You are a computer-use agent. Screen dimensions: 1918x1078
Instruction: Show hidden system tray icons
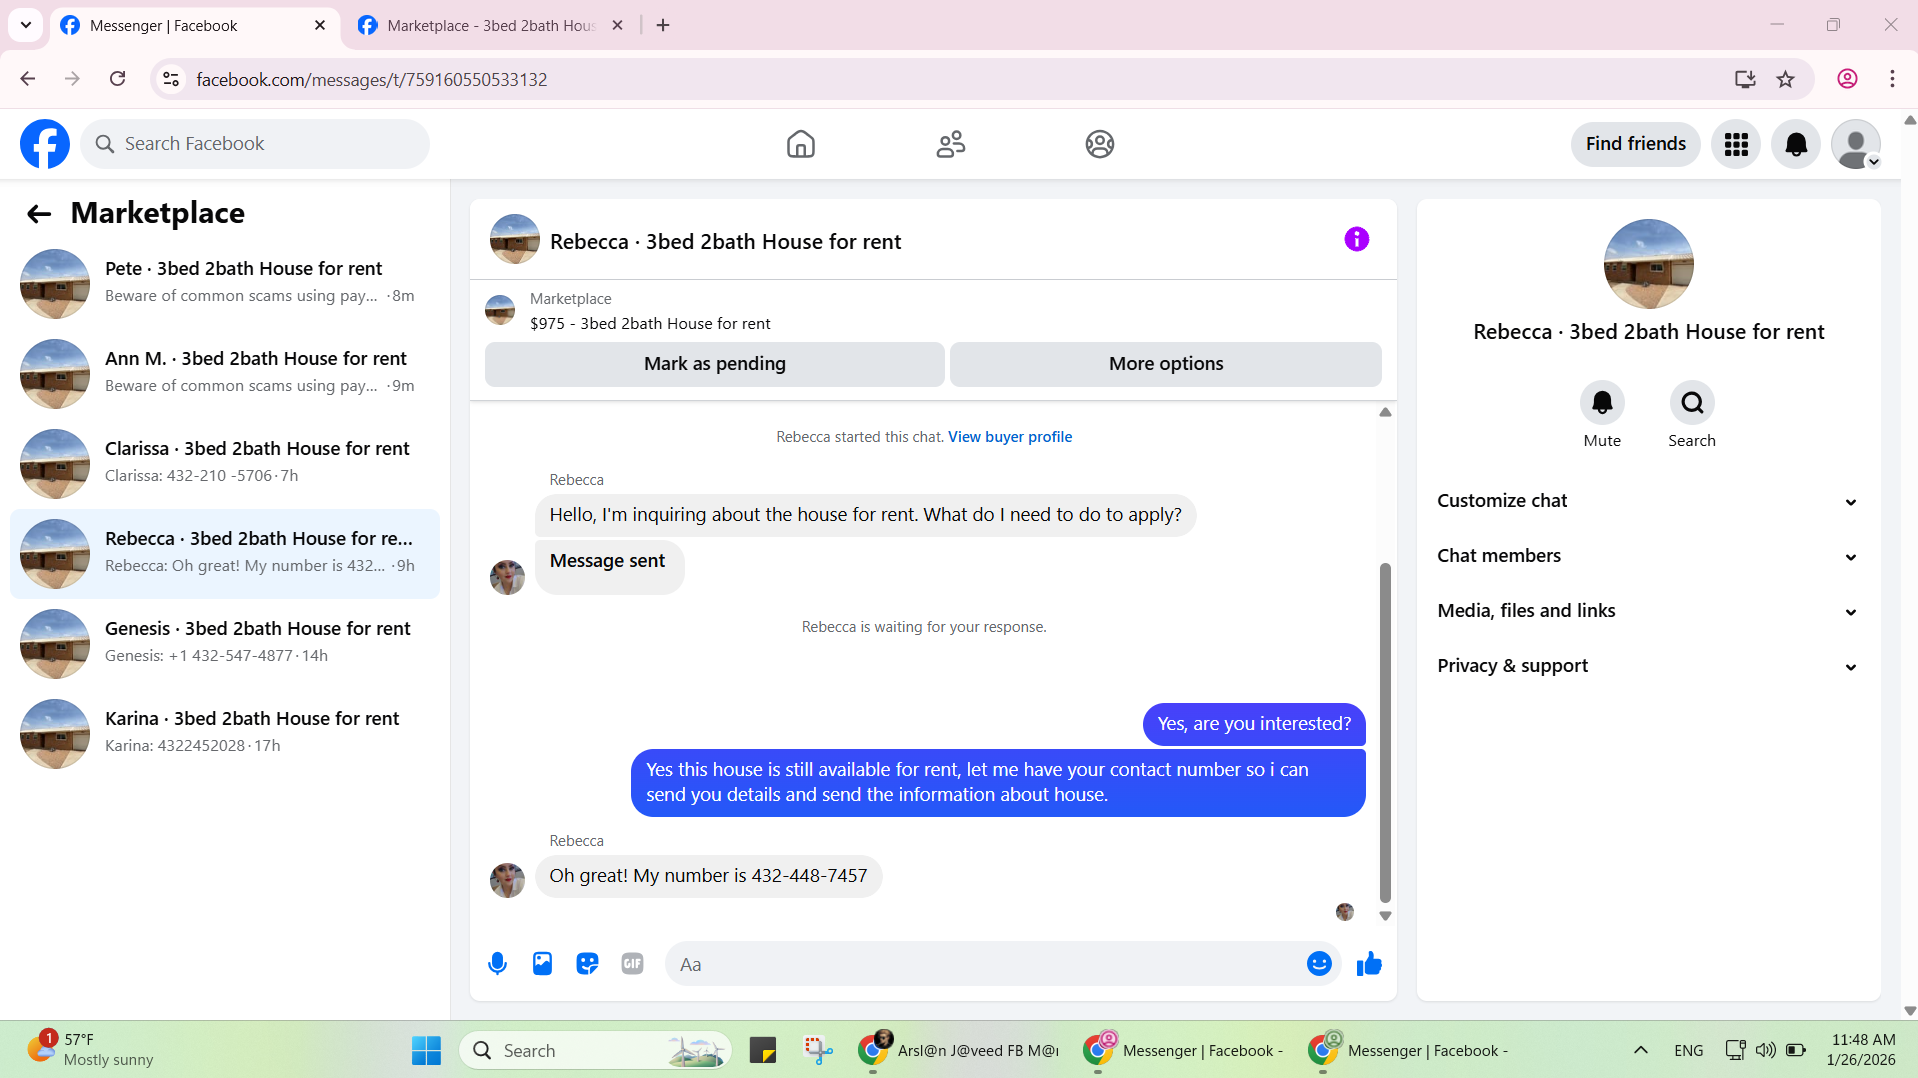[1640, 1050]
